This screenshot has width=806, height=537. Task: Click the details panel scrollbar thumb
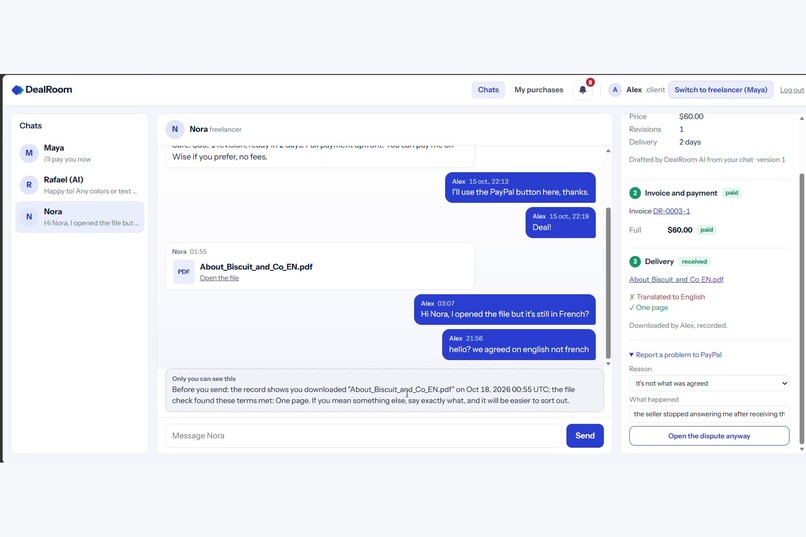(x=801, y=308)
